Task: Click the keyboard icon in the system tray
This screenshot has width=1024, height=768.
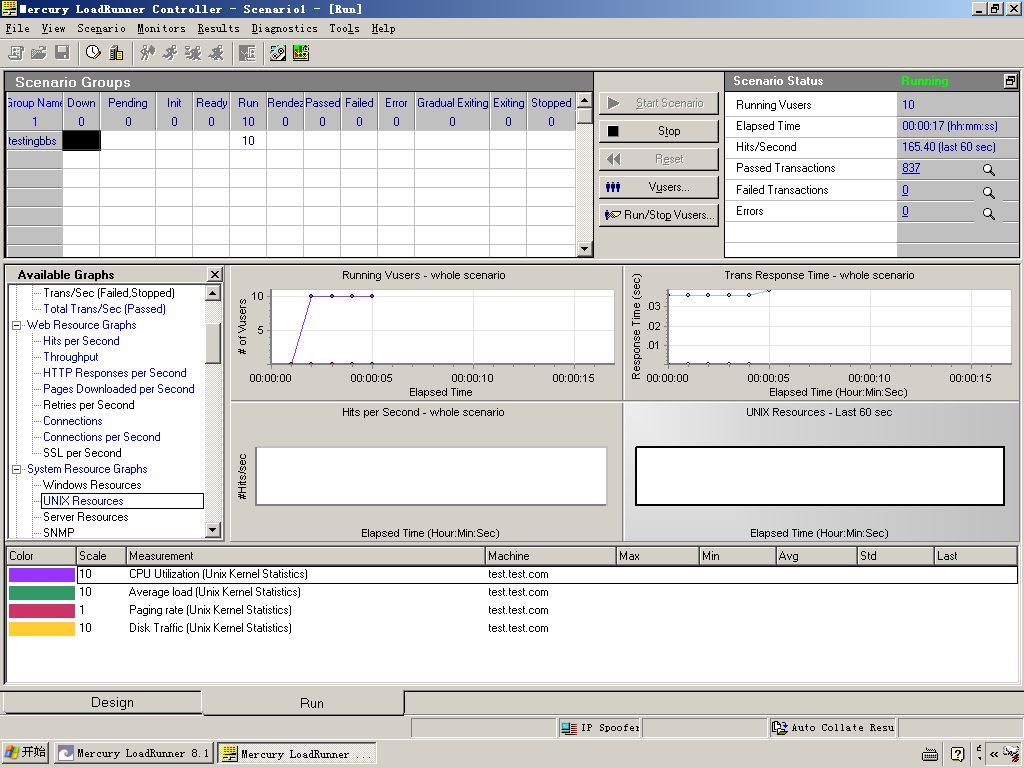Action: [930, 754]
